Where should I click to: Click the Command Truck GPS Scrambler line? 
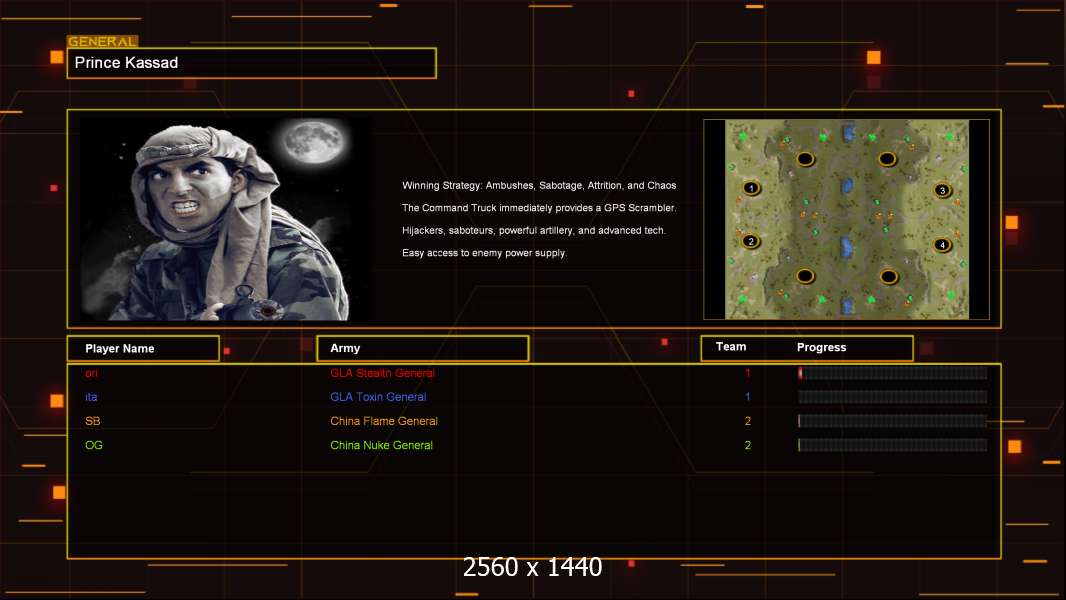click(538, 208)
